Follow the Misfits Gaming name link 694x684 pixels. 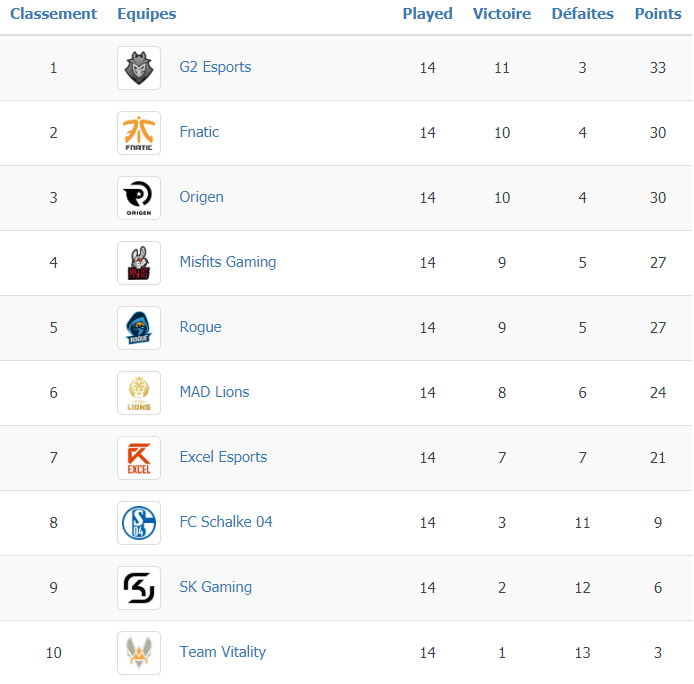point(227,262)
